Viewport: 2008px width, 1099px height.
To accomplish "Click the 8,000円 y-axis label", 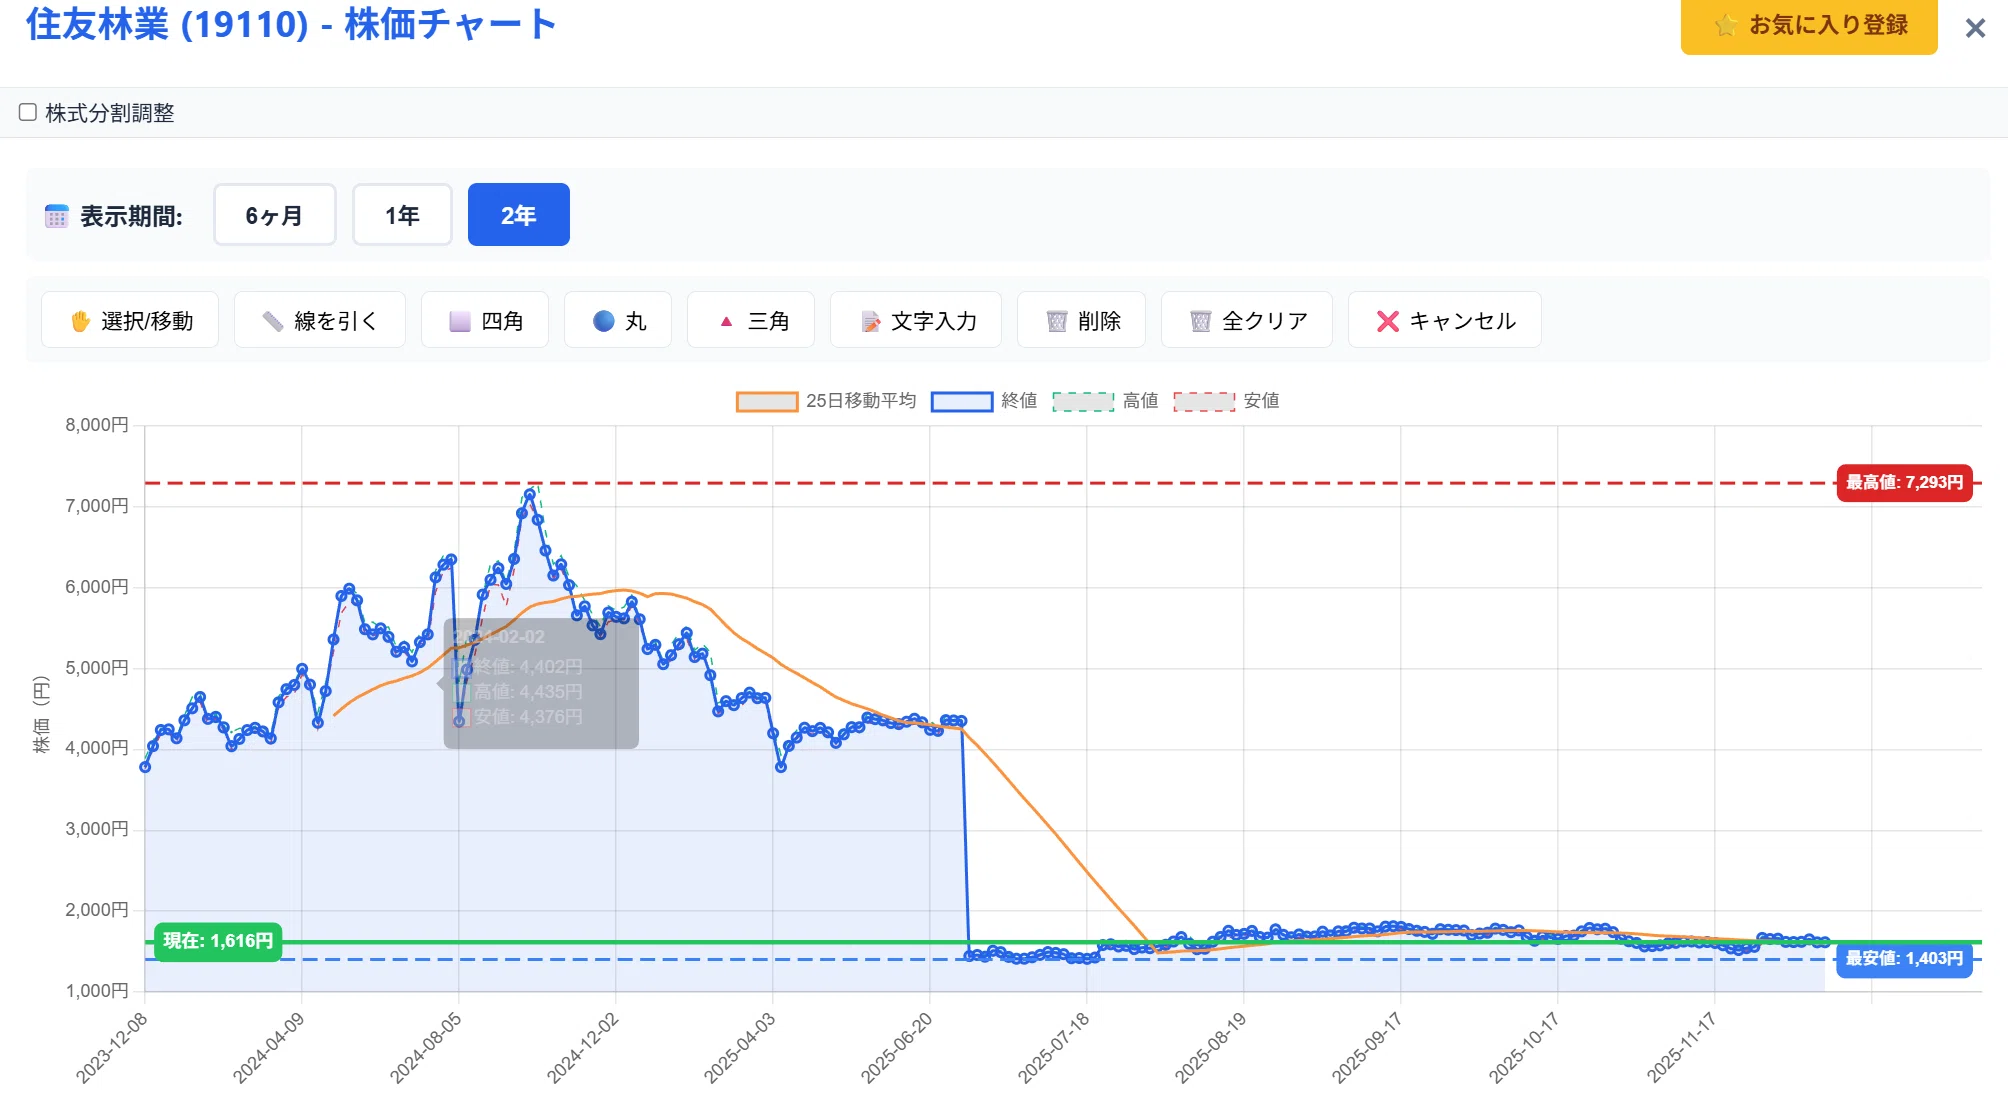I will pyautogui.click(x=97, y=425).
